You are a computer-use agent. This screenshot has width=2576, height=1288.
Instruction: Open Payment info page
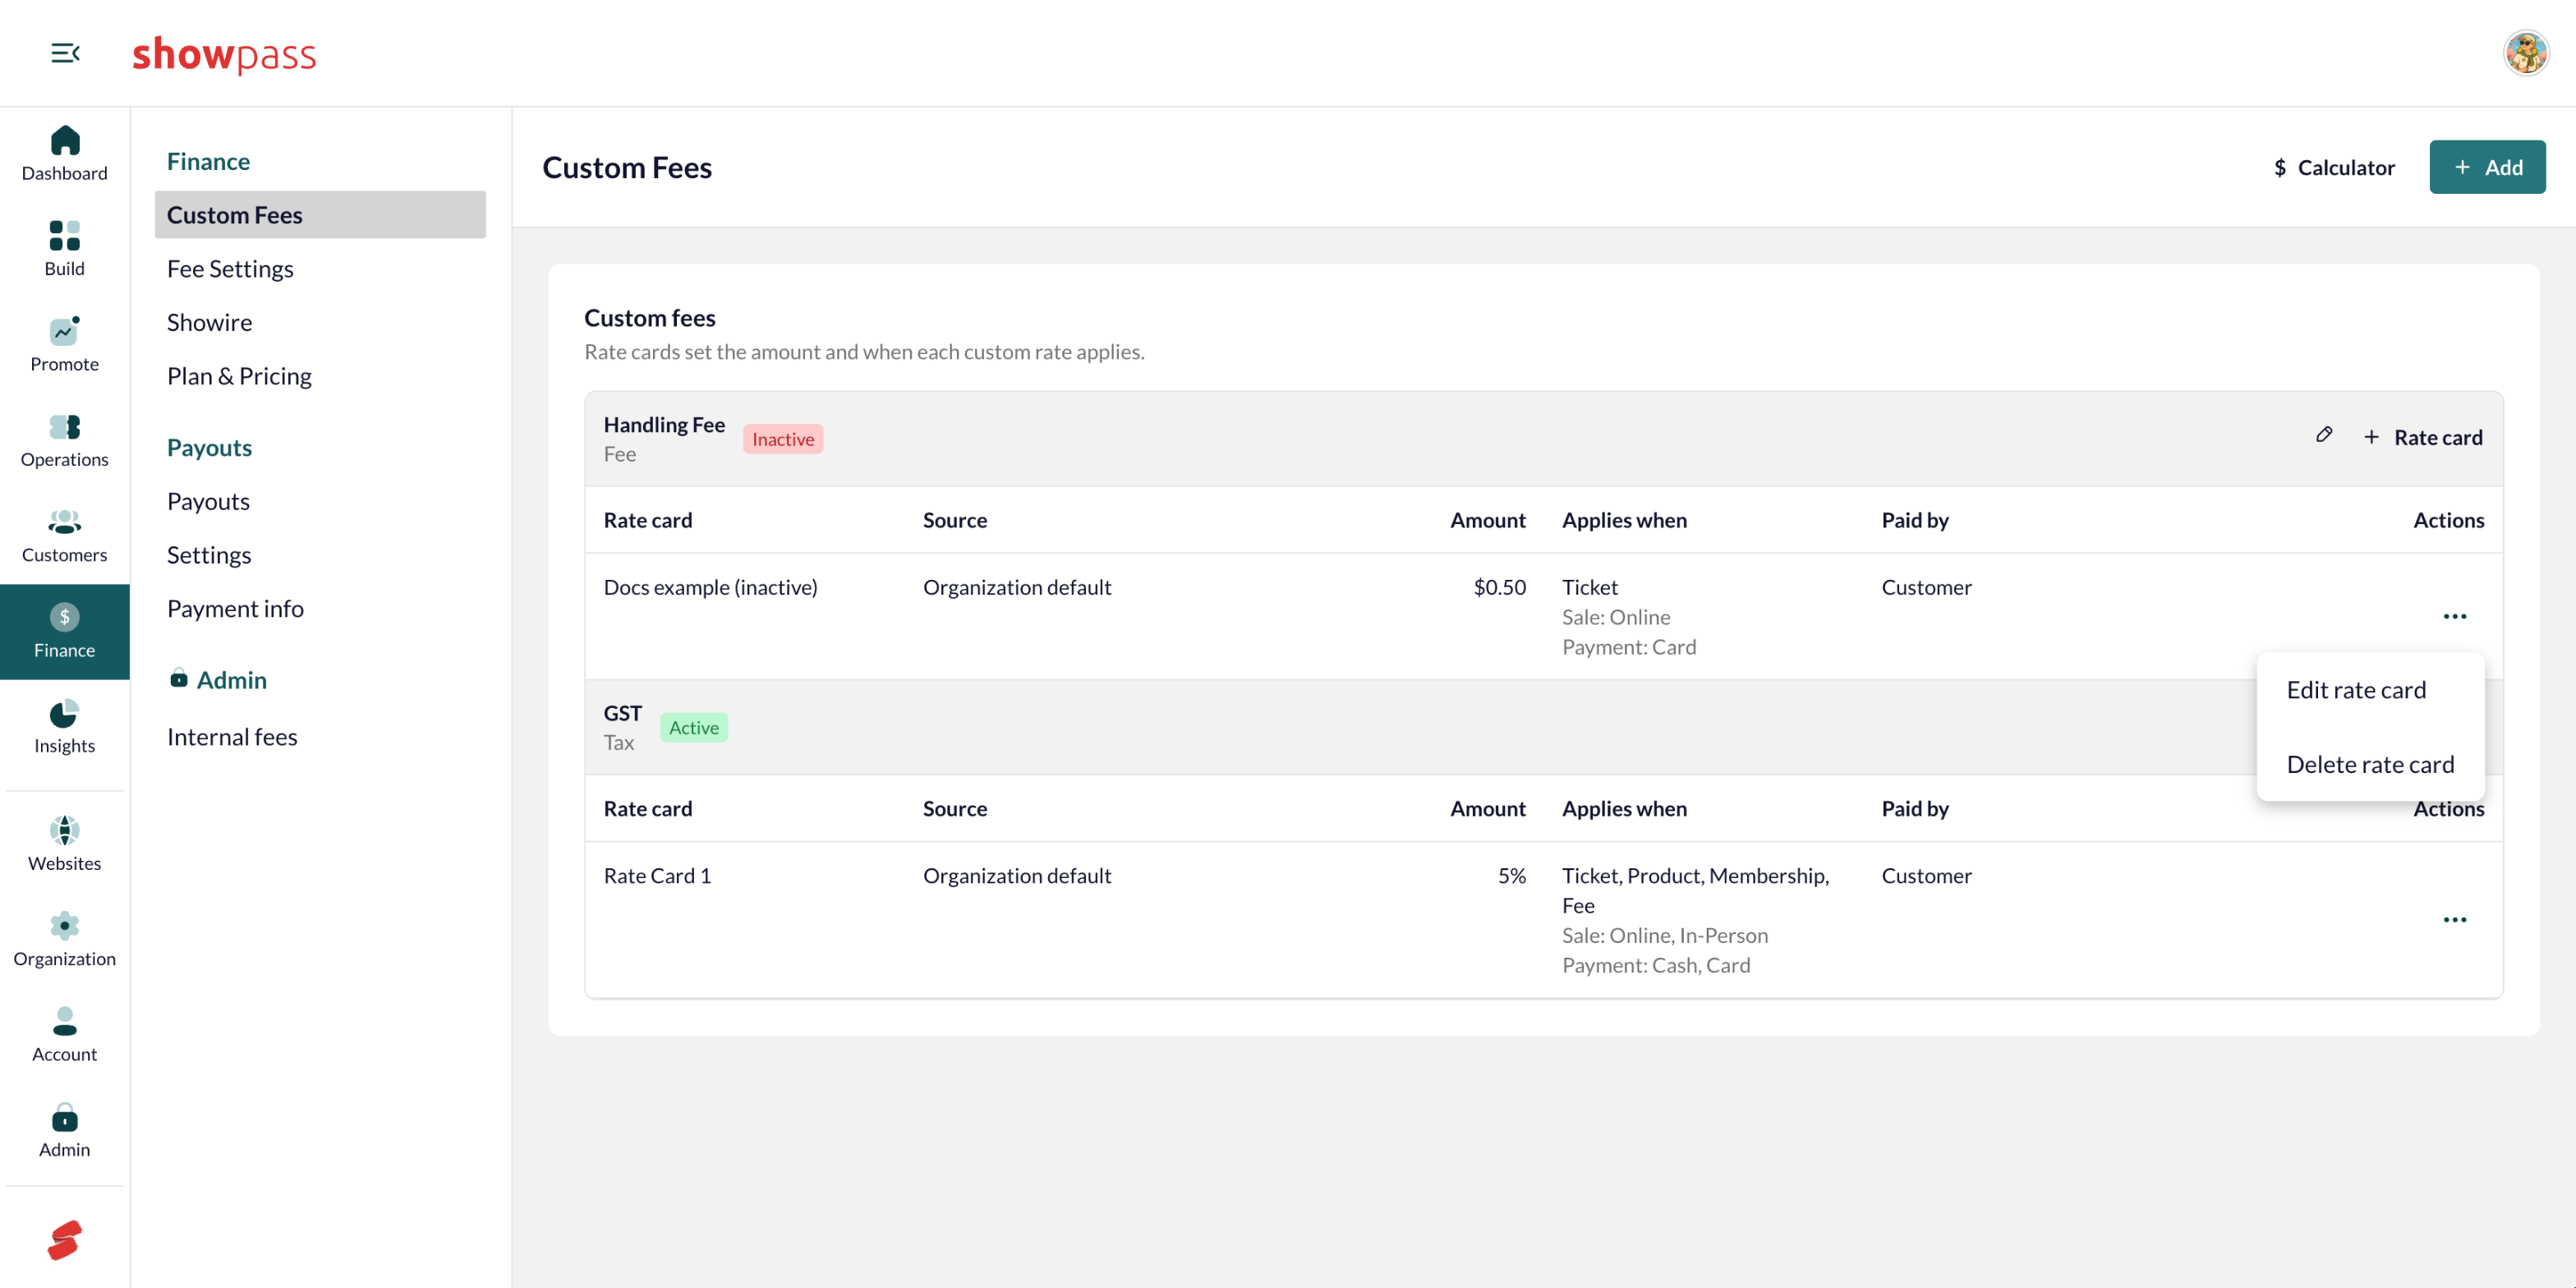coord(235,608)
